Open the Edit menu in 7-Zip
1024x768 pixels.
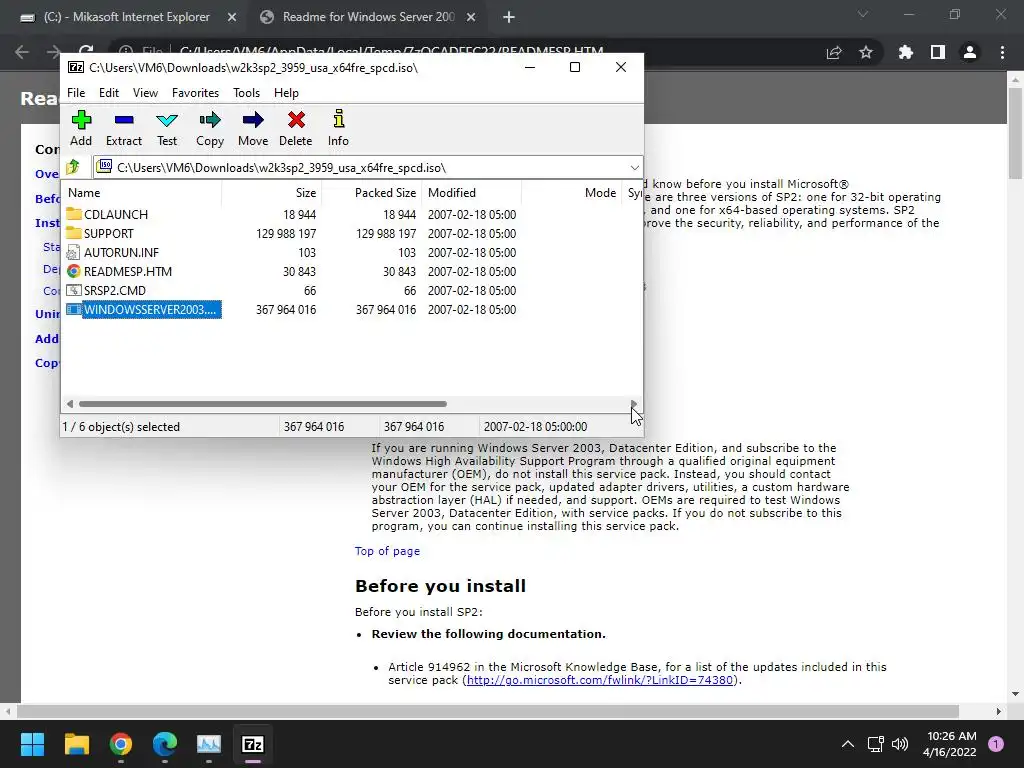pyautogui.click(x=108, y=93)
